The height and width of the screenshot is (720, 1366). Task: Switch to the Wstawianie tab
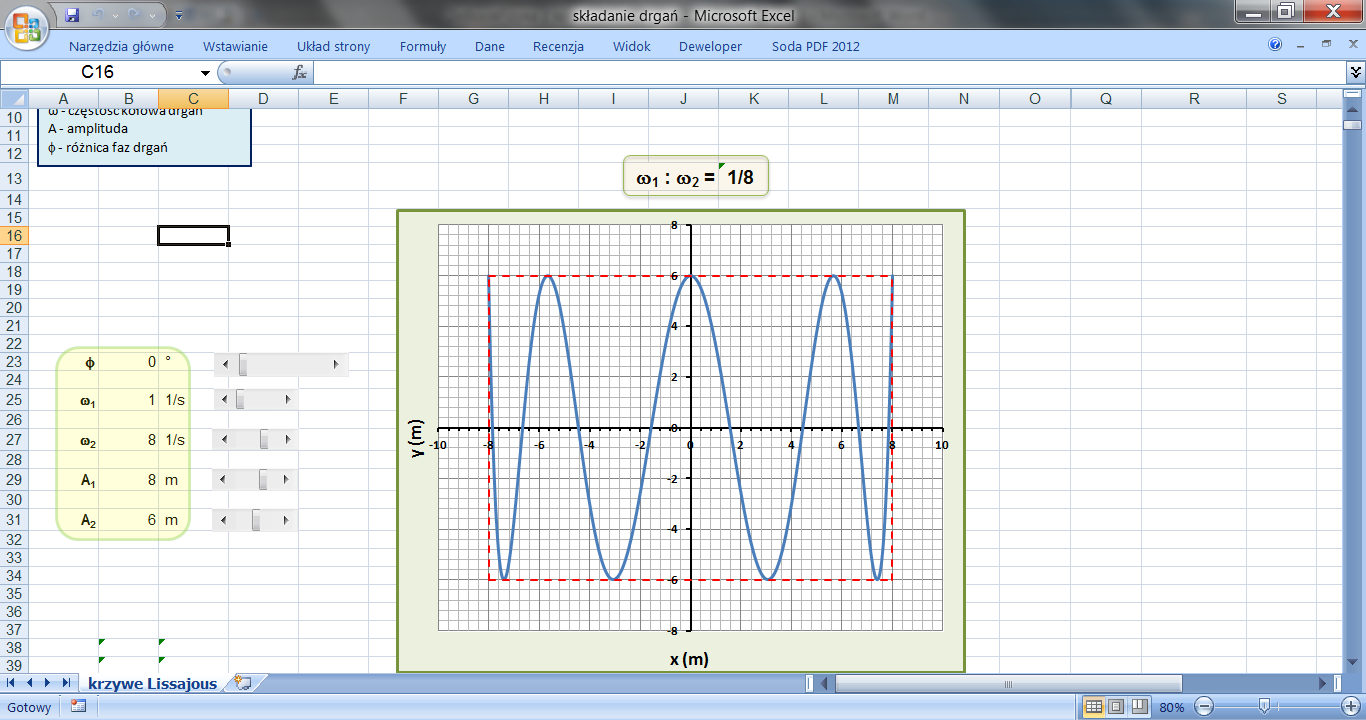(235, 46)
